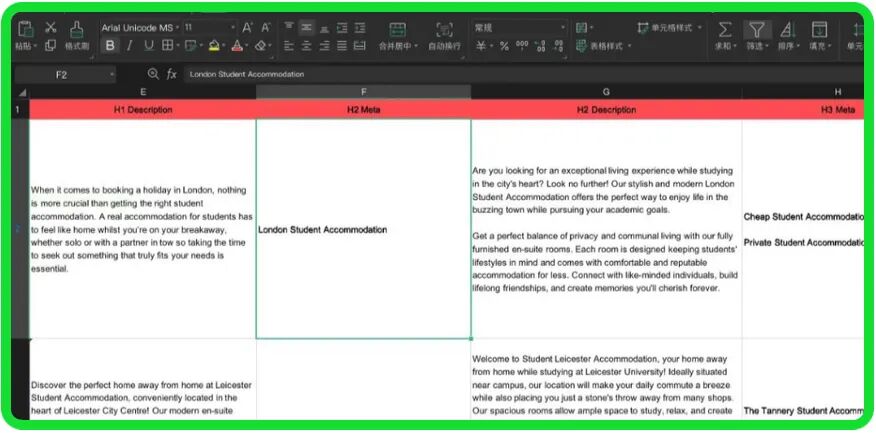Click the fx insert function icon
Screen dimensions: 876x433
(172, 74)
